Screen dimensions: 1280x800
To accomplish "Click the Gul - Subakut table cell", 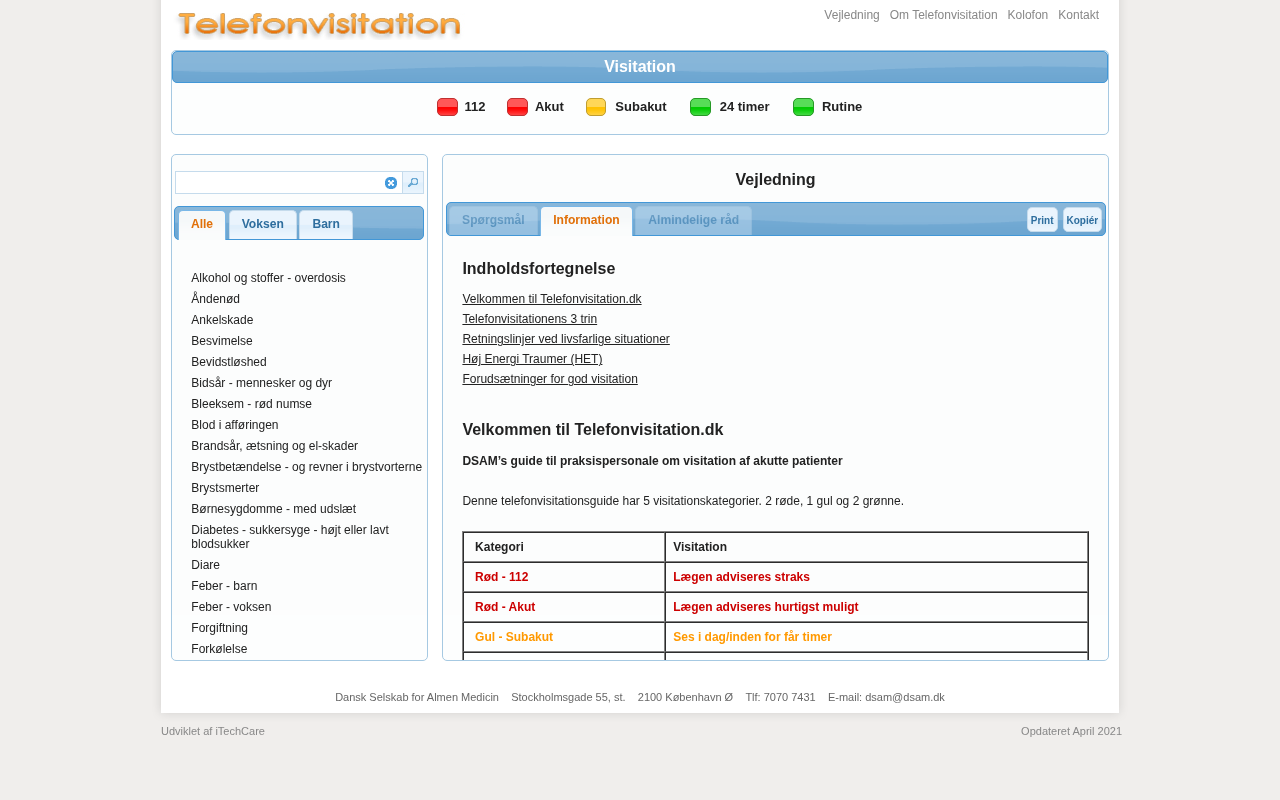I will point(564,637).
